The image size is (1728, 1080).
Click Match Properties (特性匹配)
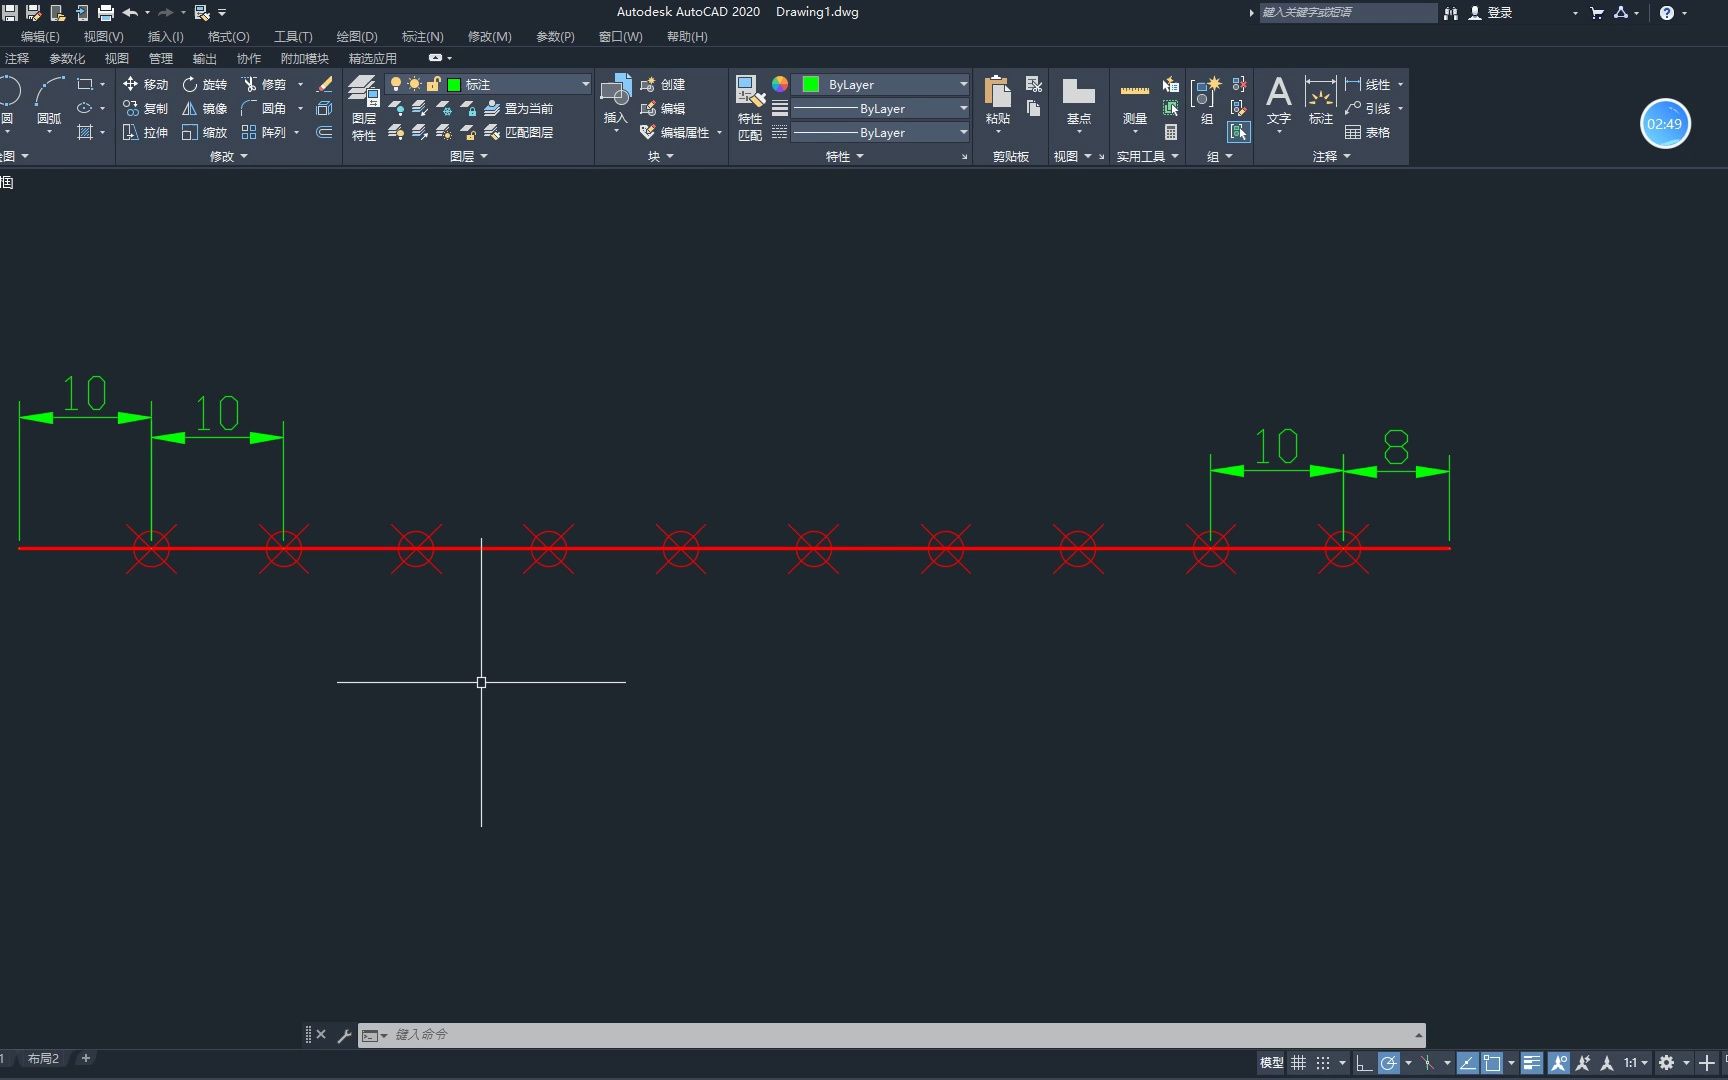point(750,108)
